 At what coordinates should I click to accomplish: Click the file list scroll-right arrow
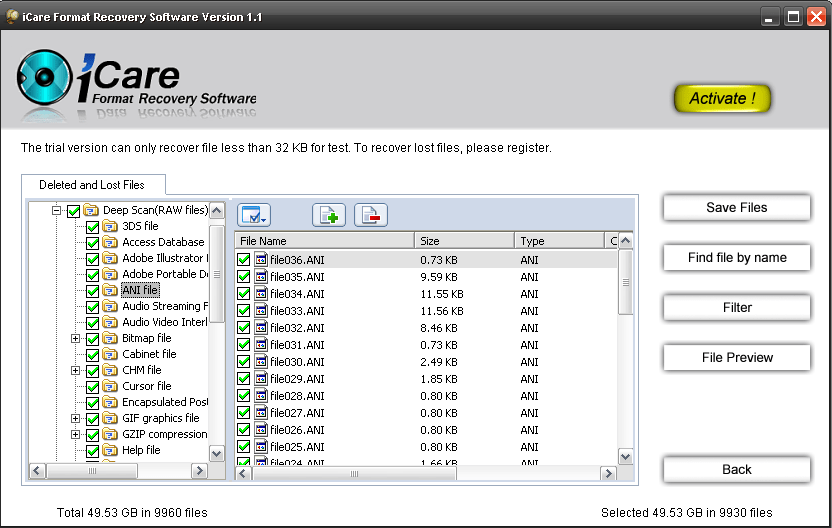608,473
